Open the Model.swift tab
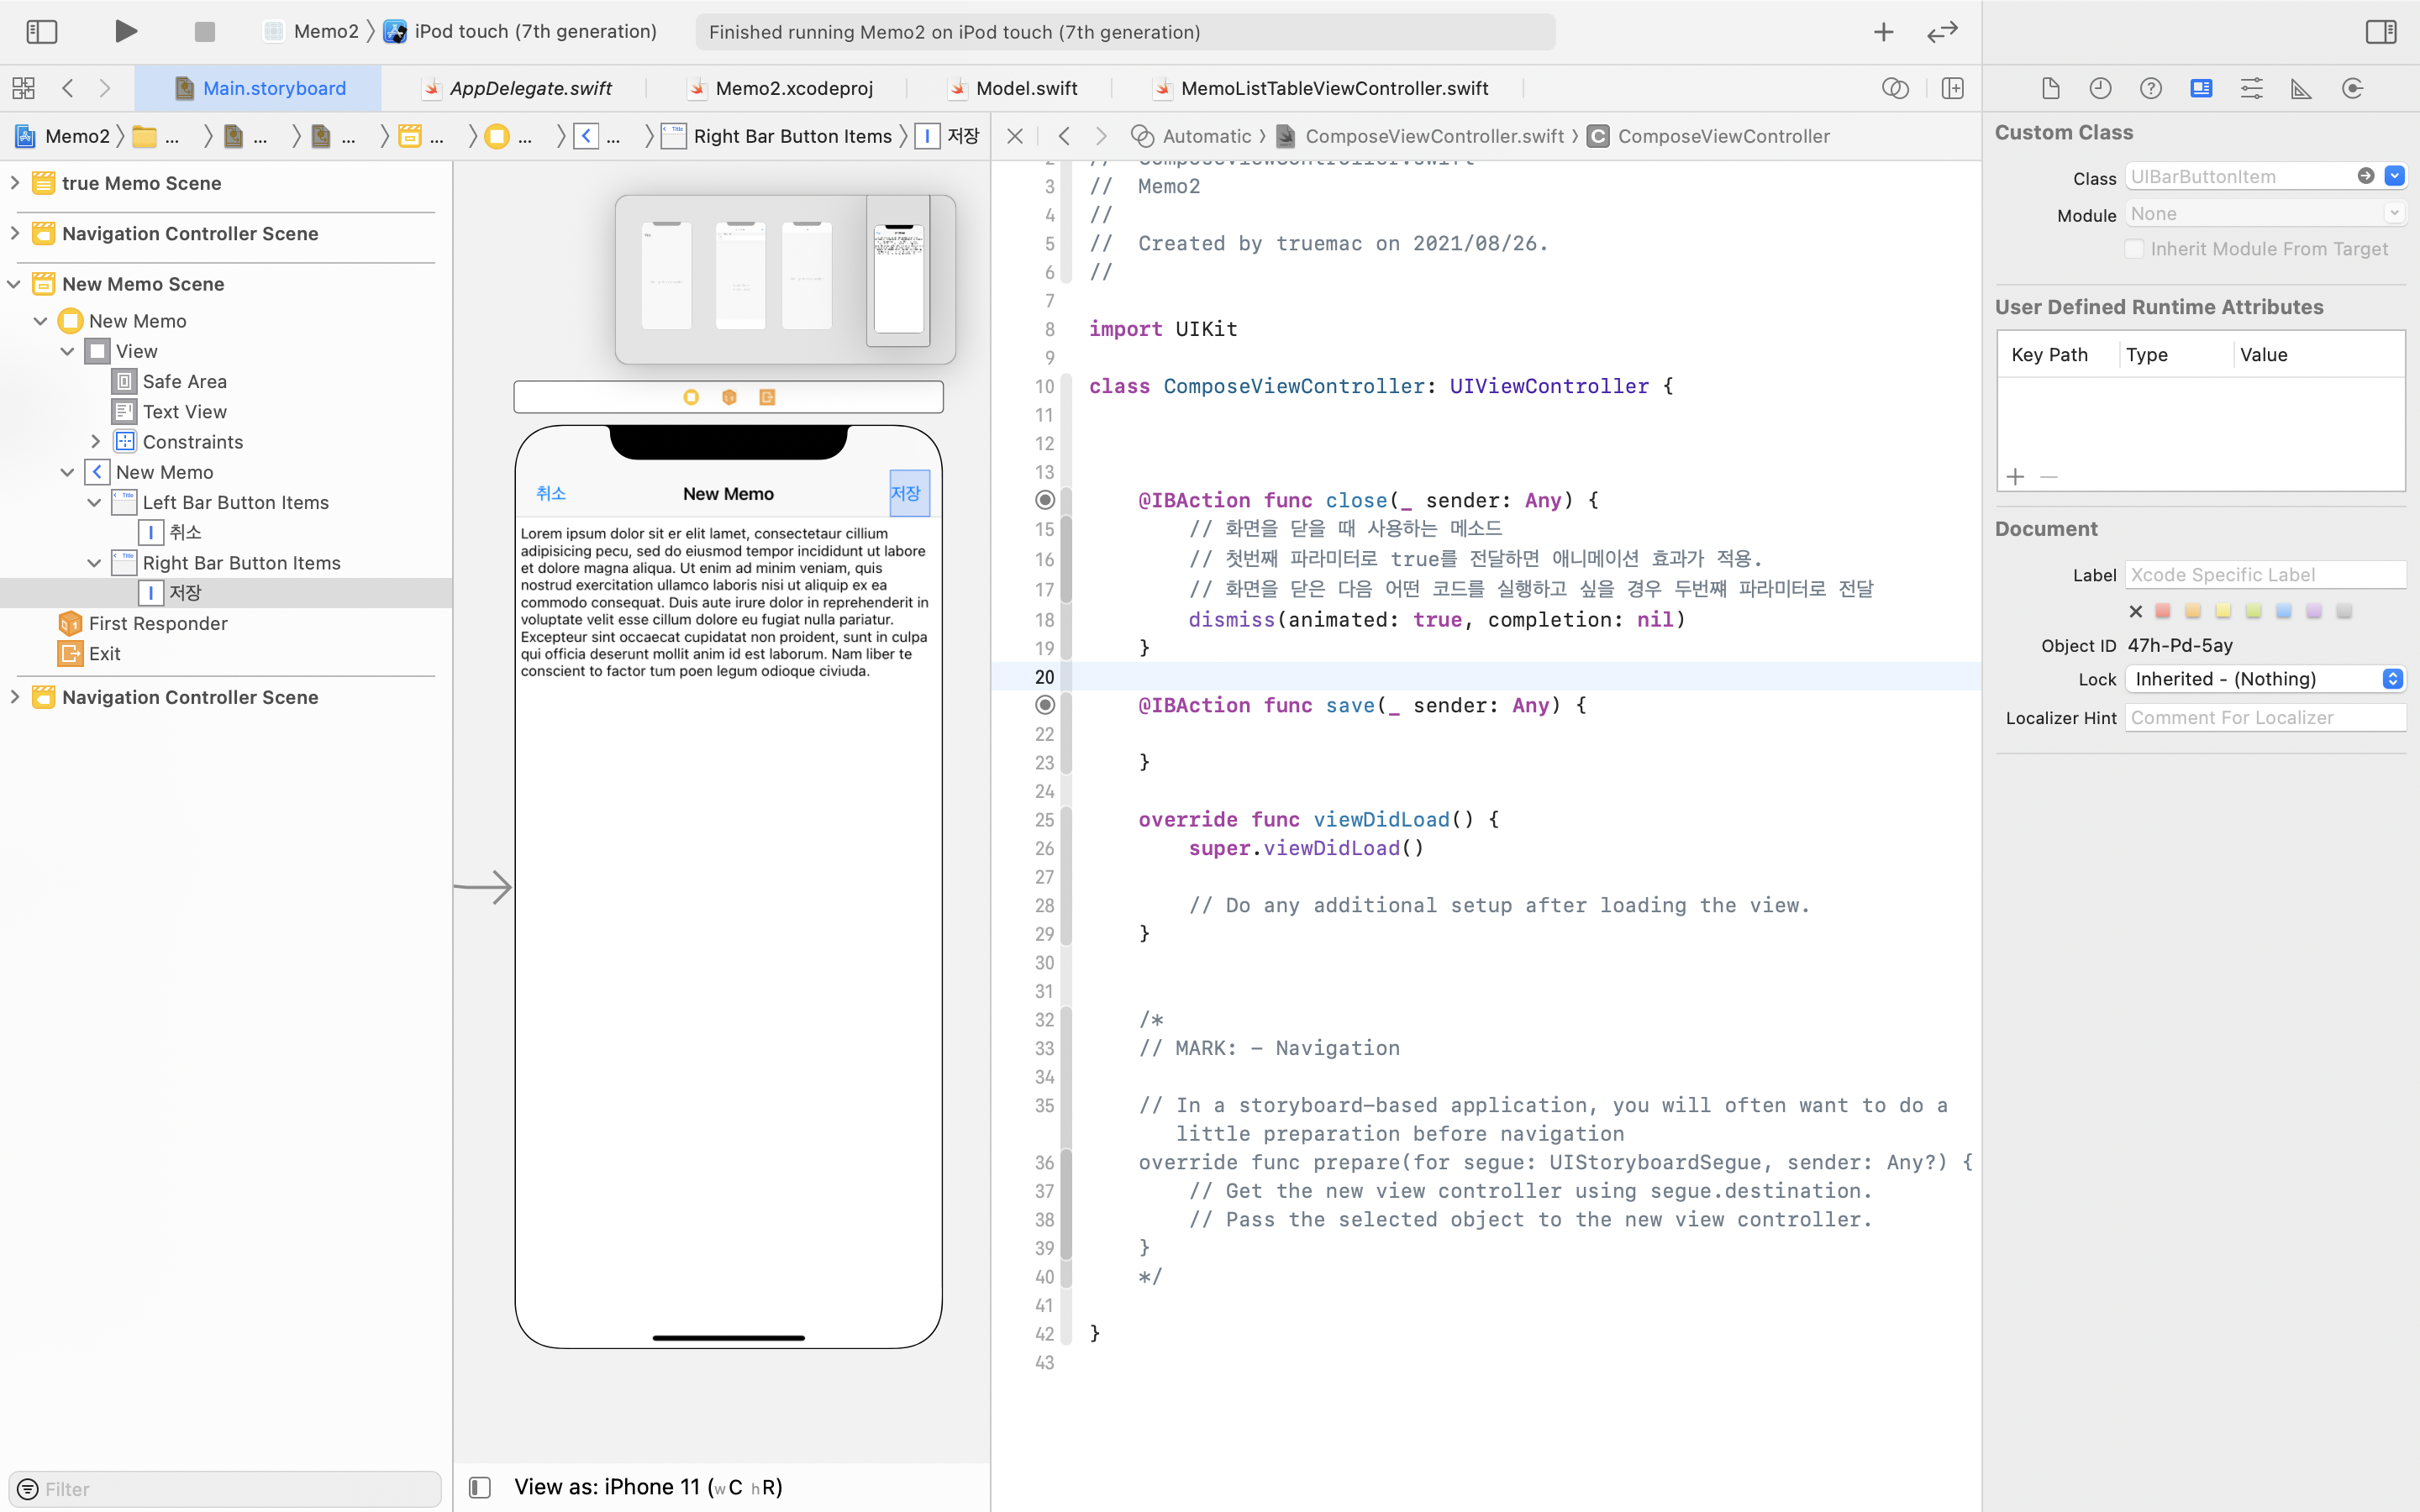 pyautogui.click(x=1025, y=88)
